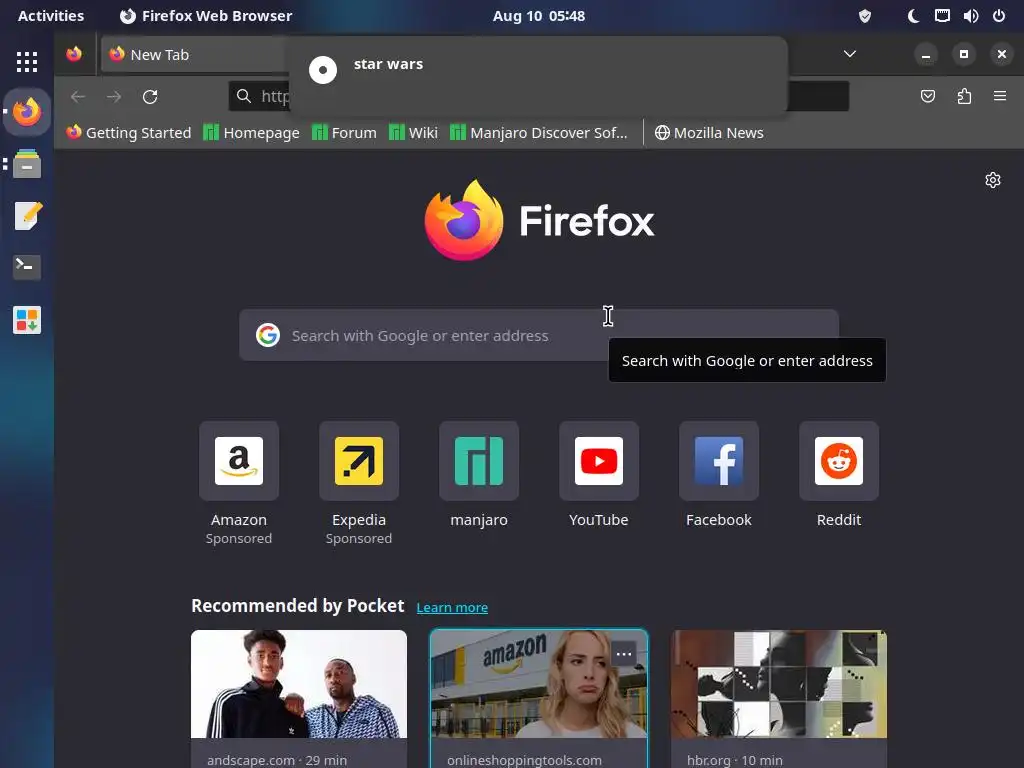Click the Firefox icon in the dock
This screenshot has width=1024, height=768.
[x=27, y=112]
